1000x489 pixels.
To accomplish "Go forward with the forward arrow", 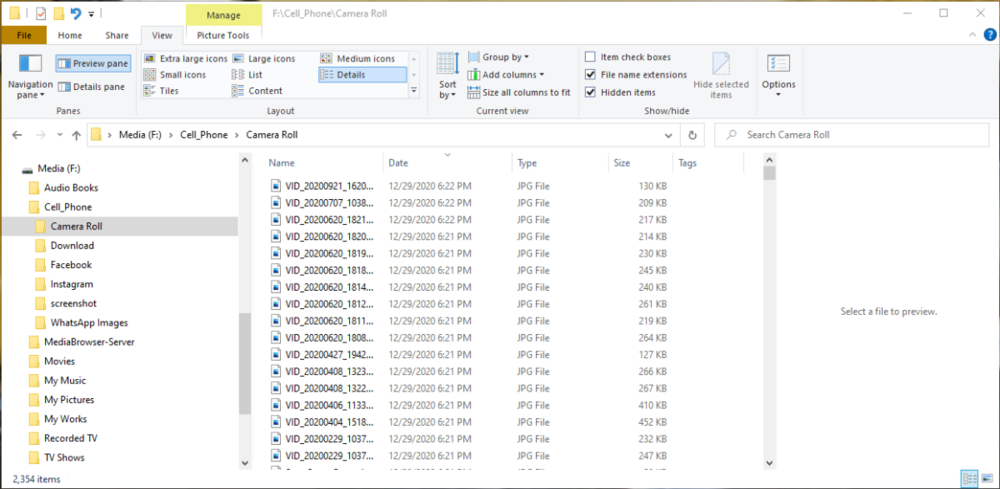I will click(40, 135).
